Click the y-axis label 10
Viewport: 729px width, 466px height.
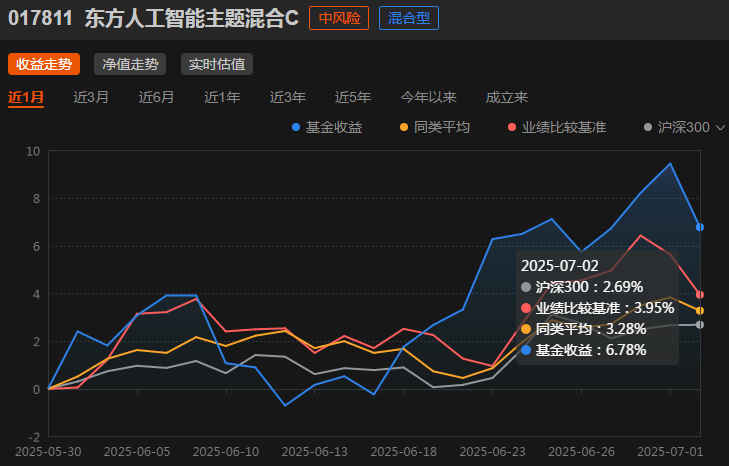click(33, 151)
